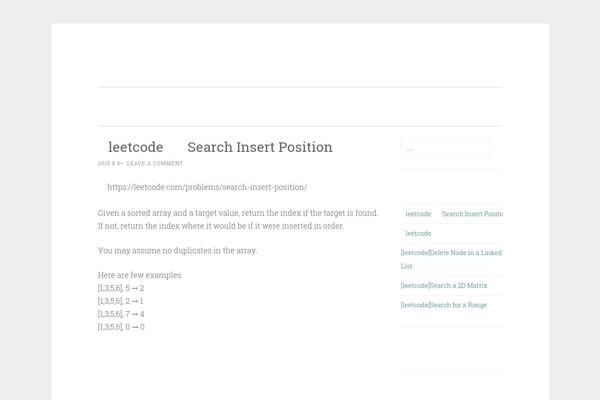Open the sidebar Search Insert Position post
Image resolution: width=600 pixels, height=400 pixels.
point(452,214)
